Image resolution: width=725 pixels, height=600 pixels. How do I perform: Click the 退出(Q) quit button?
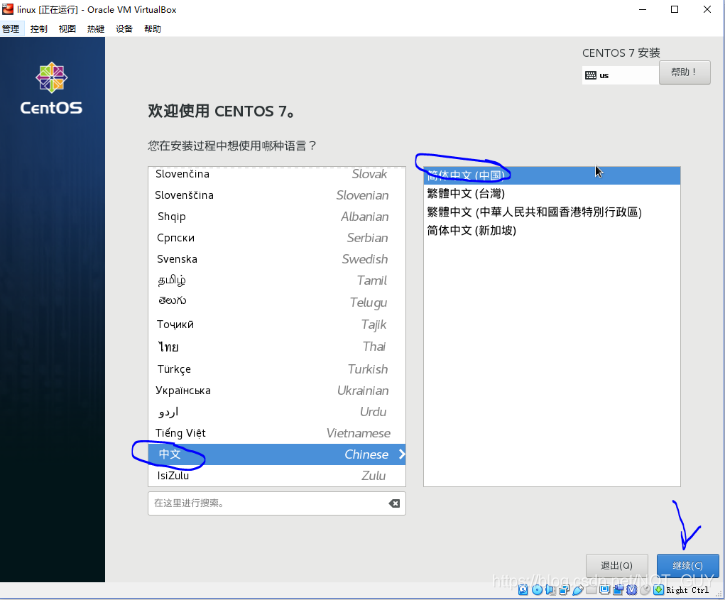(x=616, y=565)
